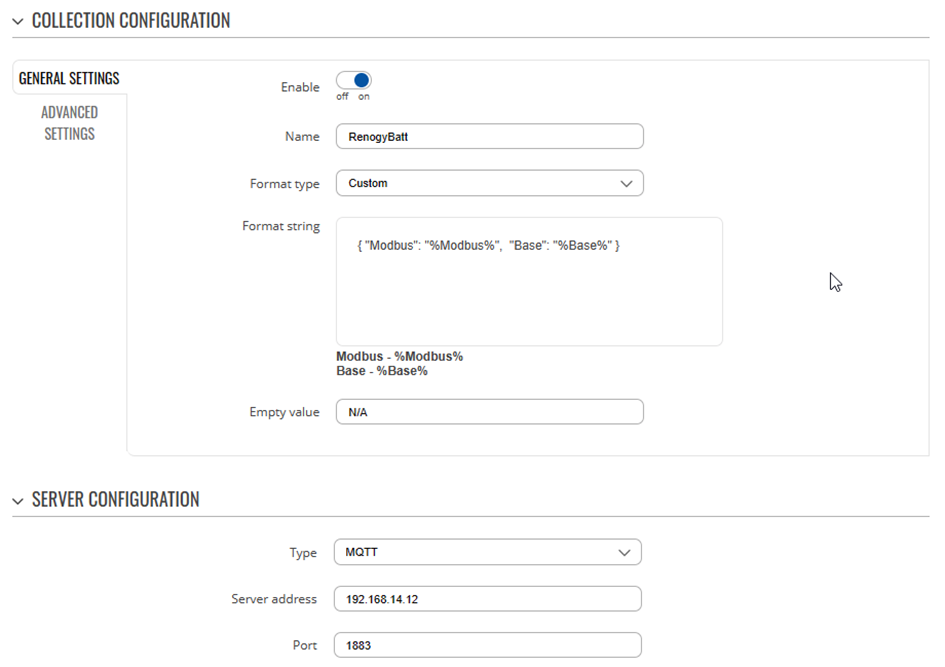Click the Modbus - %Modbus% hint text
The image size is (945, 667).
(400, 356)
